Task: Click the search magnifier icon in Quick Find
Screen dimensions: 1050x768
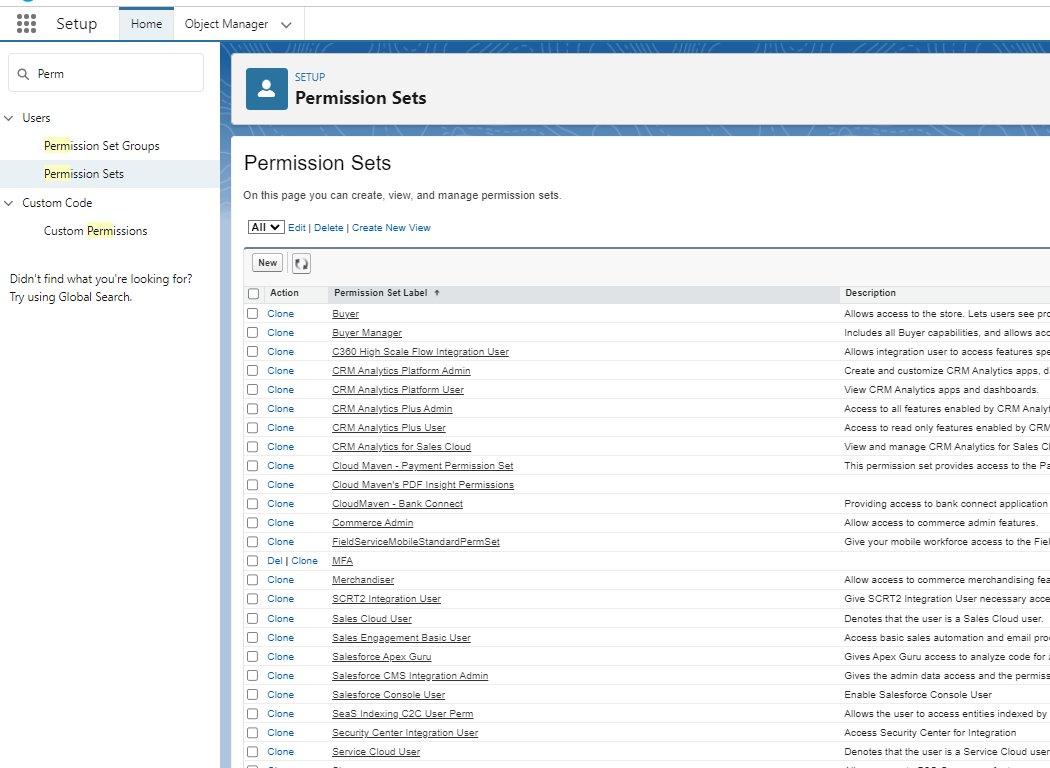Action: pos(23,74)
